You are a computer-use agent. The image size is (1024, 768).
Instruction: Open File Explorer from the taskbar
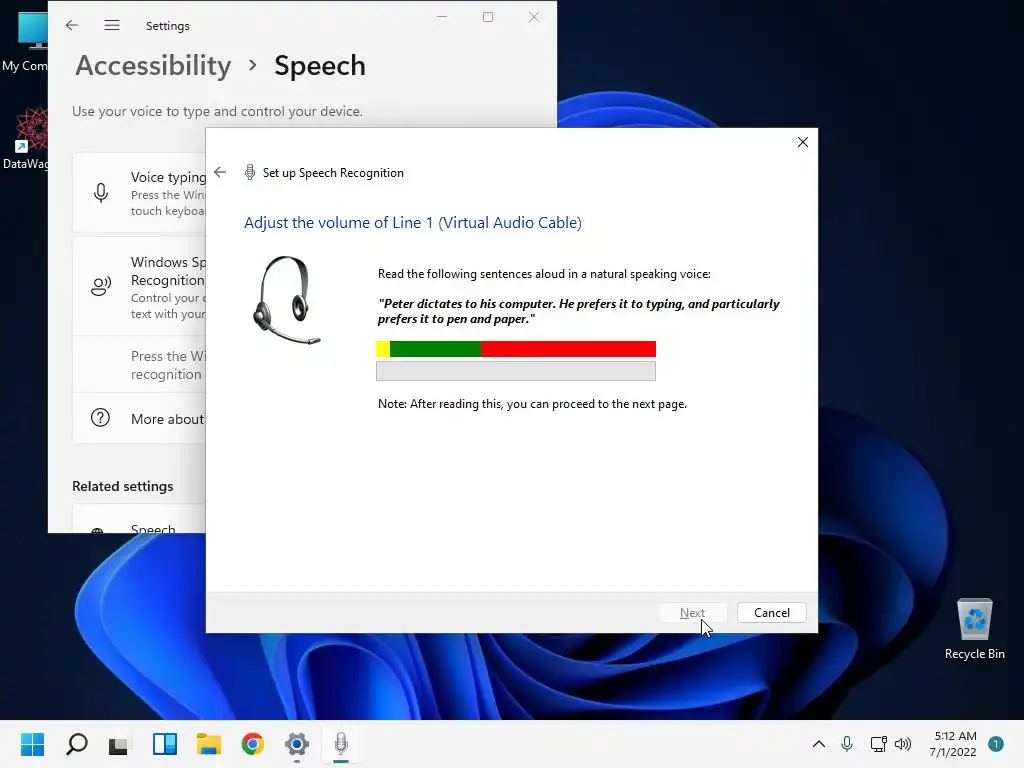coord(209,744)
